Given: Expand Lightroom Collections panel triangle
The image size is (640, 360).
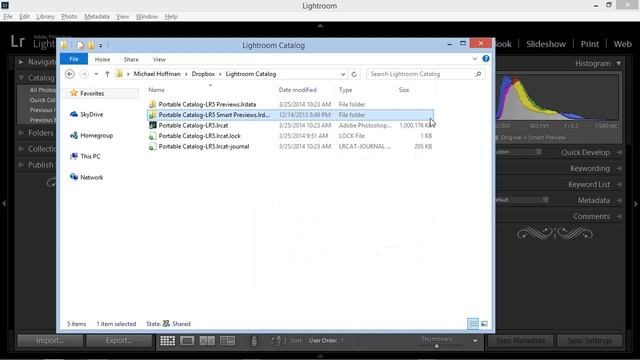Looking at the screenshot, I should pos(20,149).
